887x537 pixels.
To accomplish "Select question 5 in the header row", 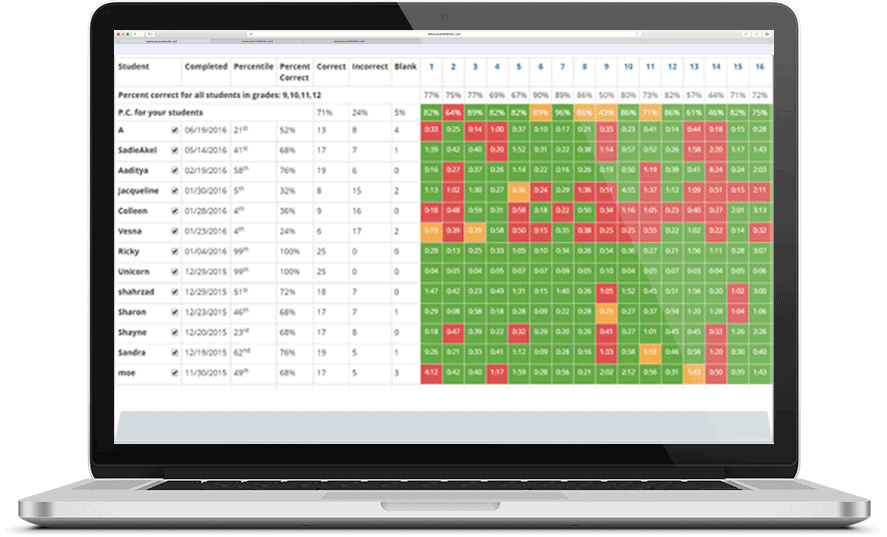I will coord(518,67).
